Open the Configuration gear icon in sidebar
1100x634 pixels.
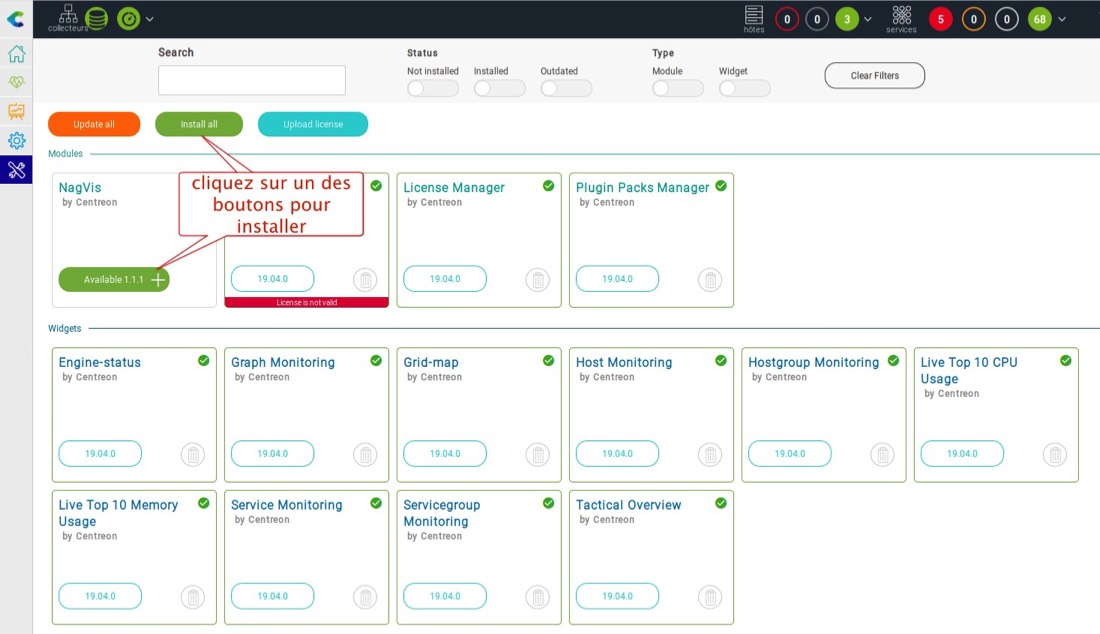(x=16, y=140)
